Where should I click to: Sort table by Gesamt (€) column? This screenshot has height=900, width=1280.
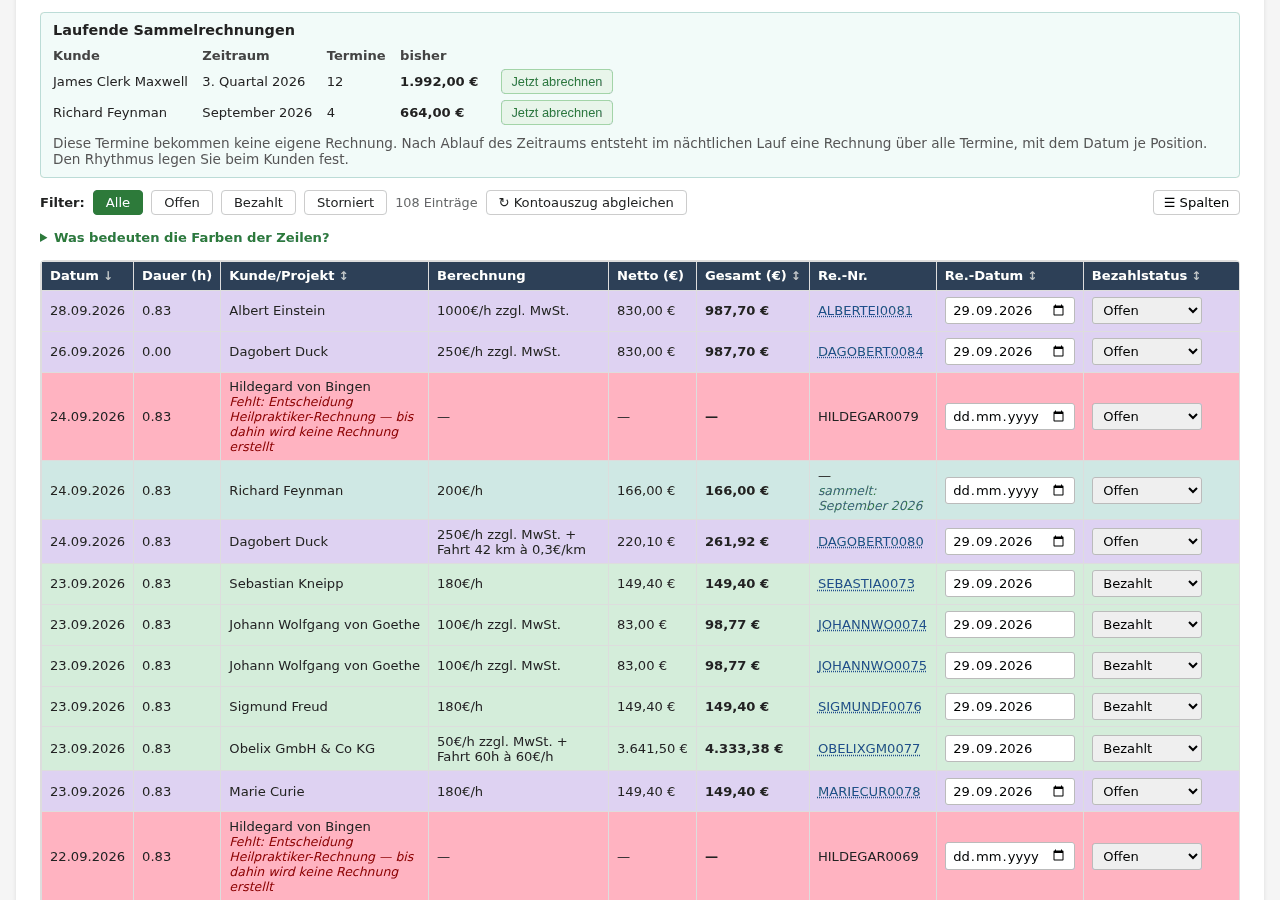pyautogui.click(x=752, y=276)
